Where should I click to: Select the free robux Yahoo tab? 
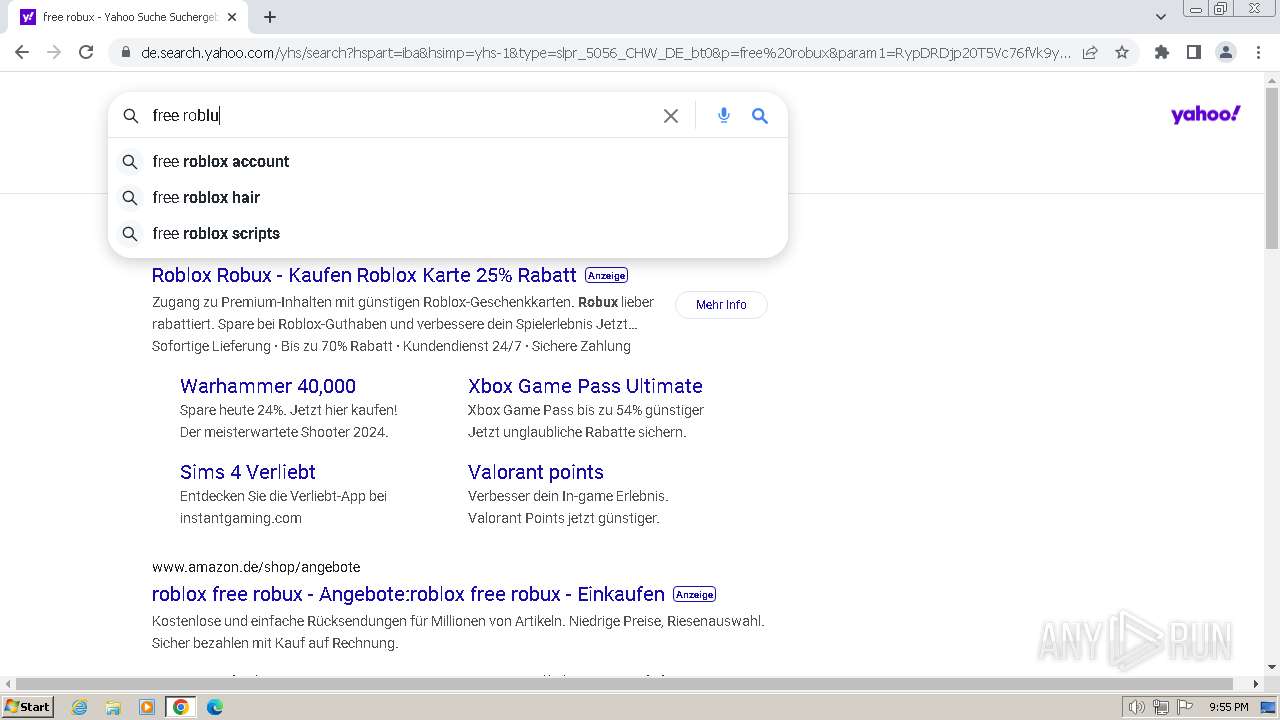(x=128, y=17)
